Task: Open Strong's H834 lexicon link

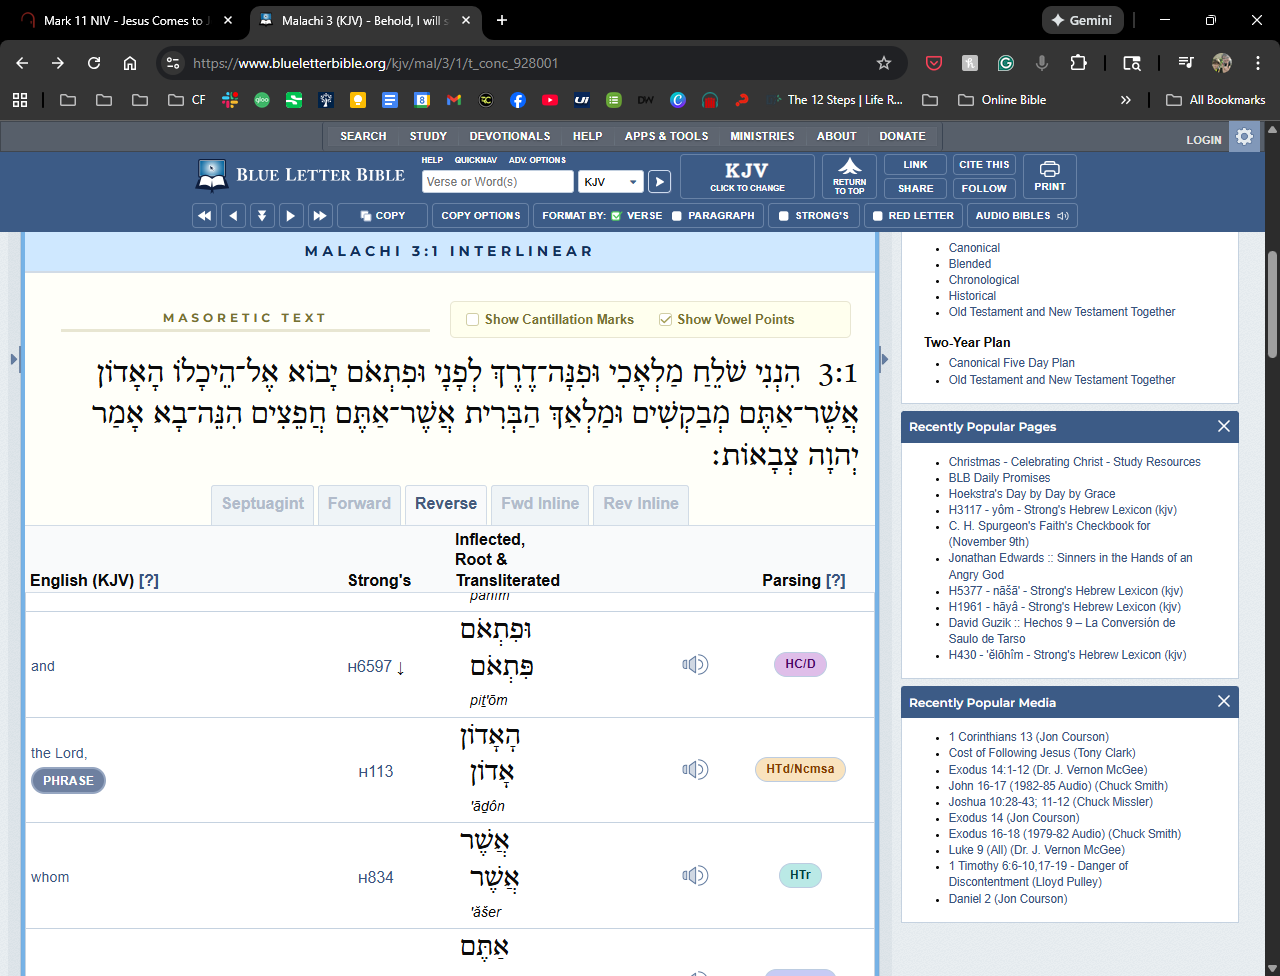Action: pyautogui.click(x=376, y=878)
